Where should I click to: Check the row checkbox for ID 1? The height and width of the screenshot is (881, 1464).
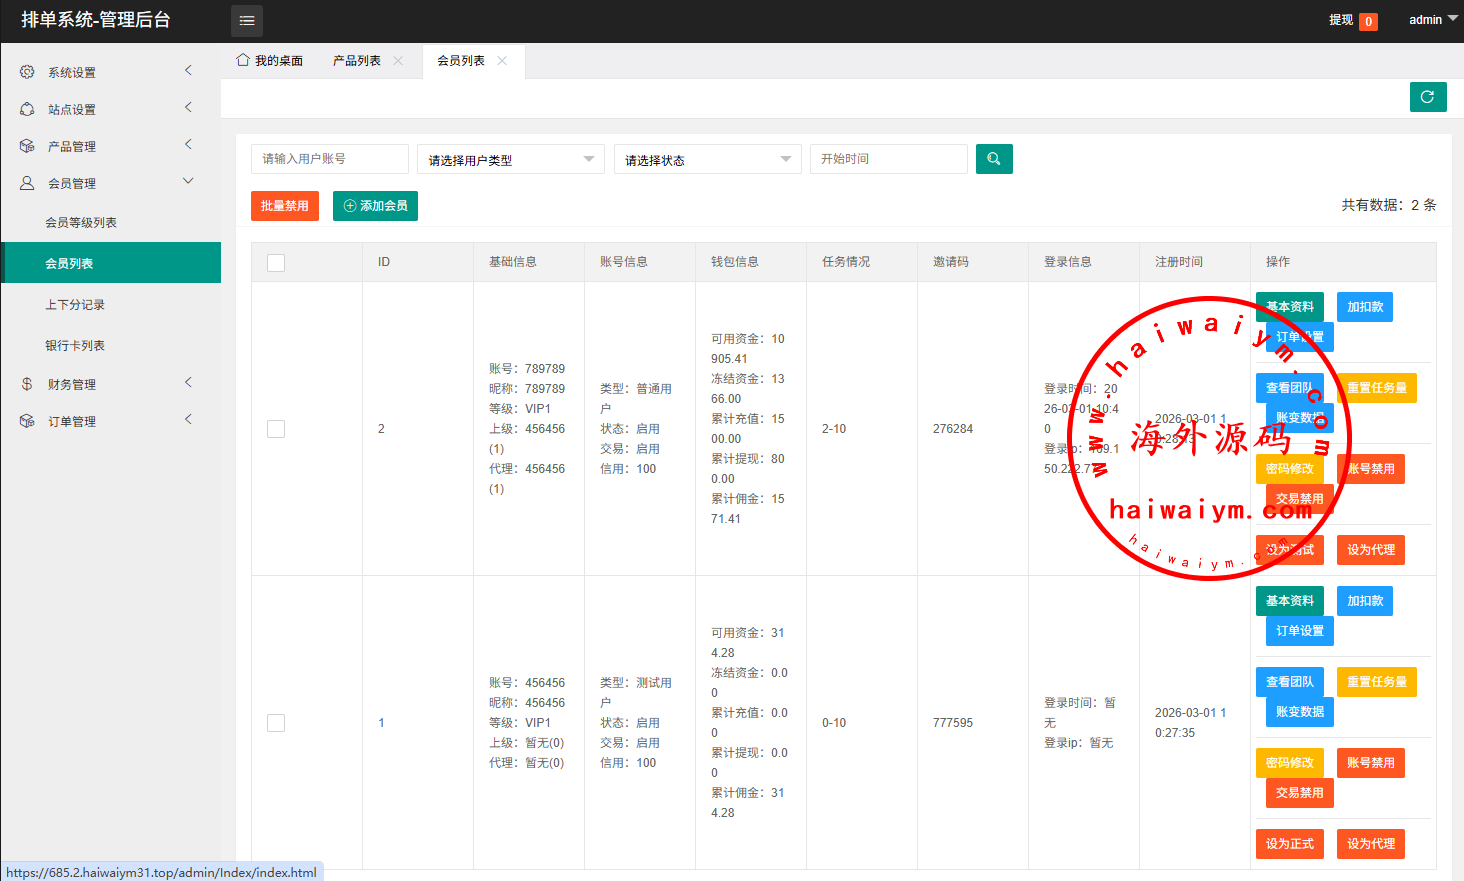[276, 723]
